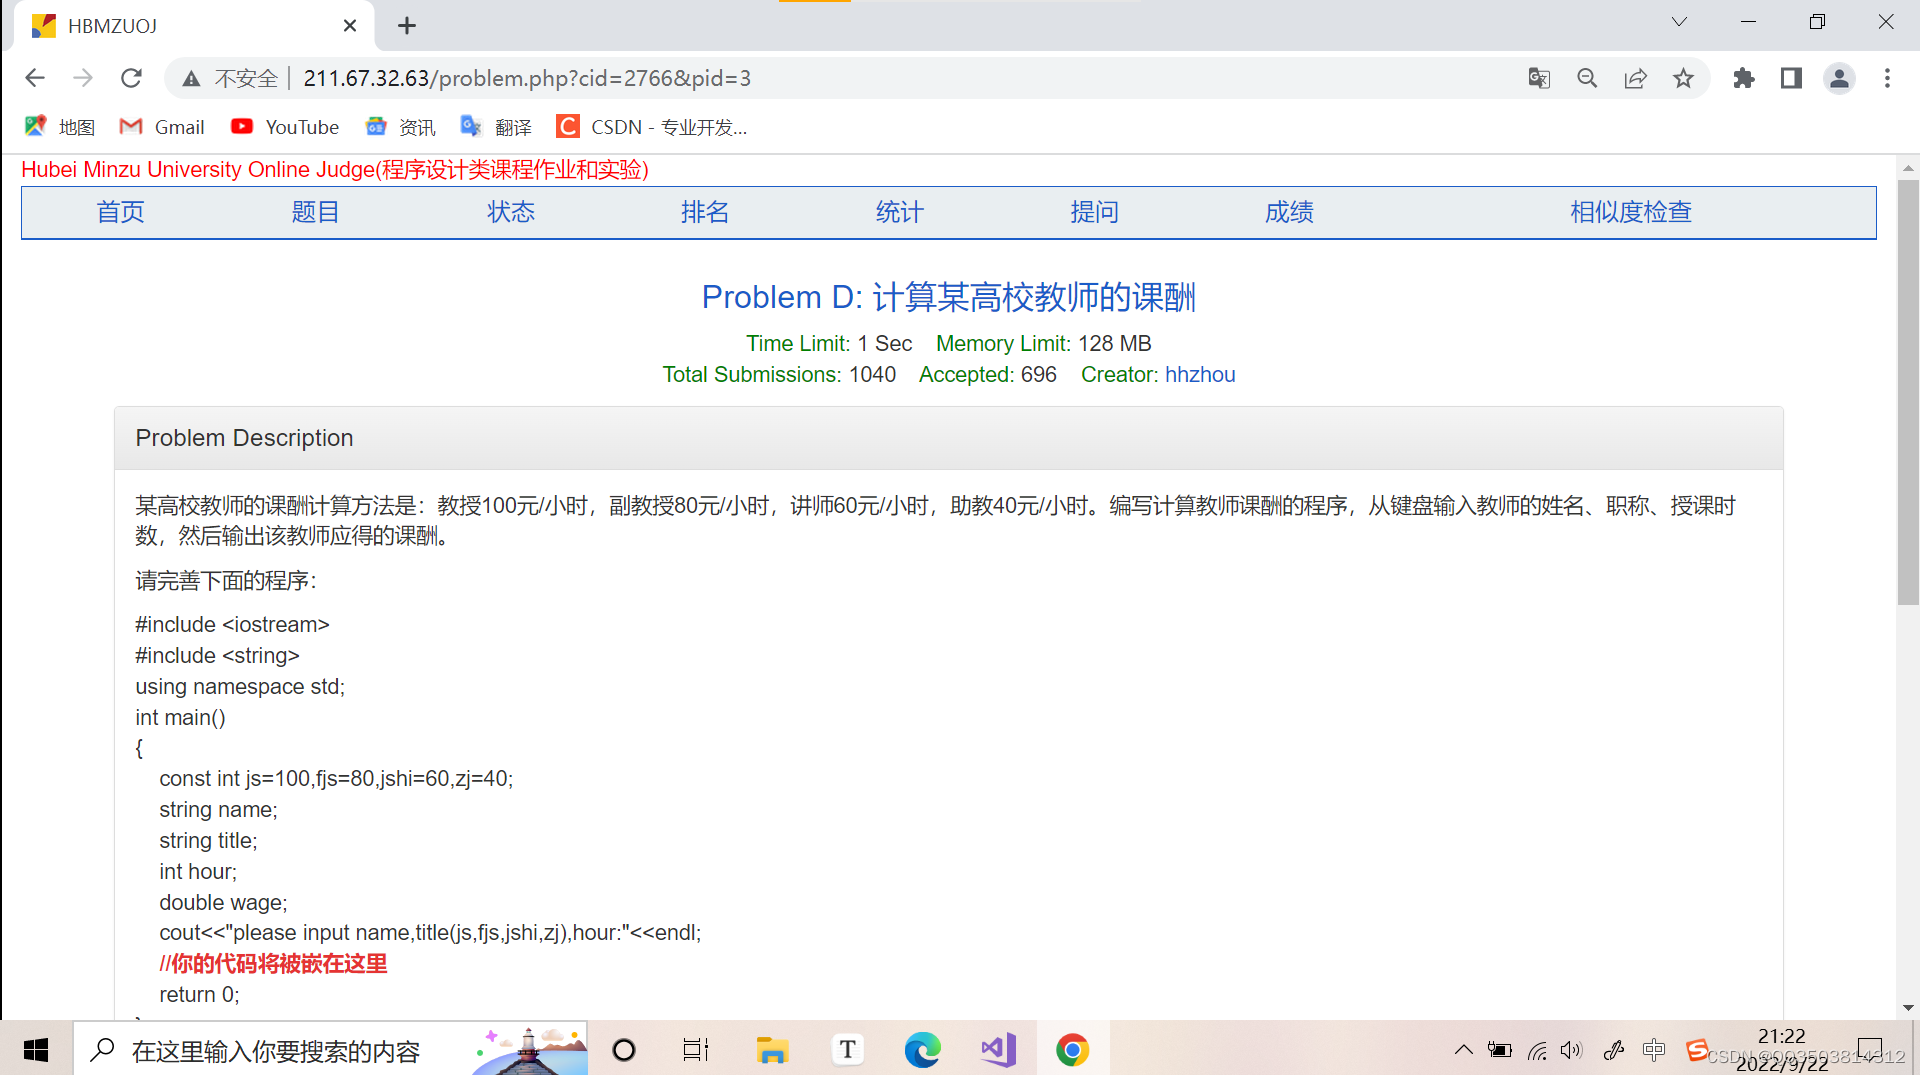Reload the current page
The height and width of the screenshot is (1075, 1920).
point(131,78)
